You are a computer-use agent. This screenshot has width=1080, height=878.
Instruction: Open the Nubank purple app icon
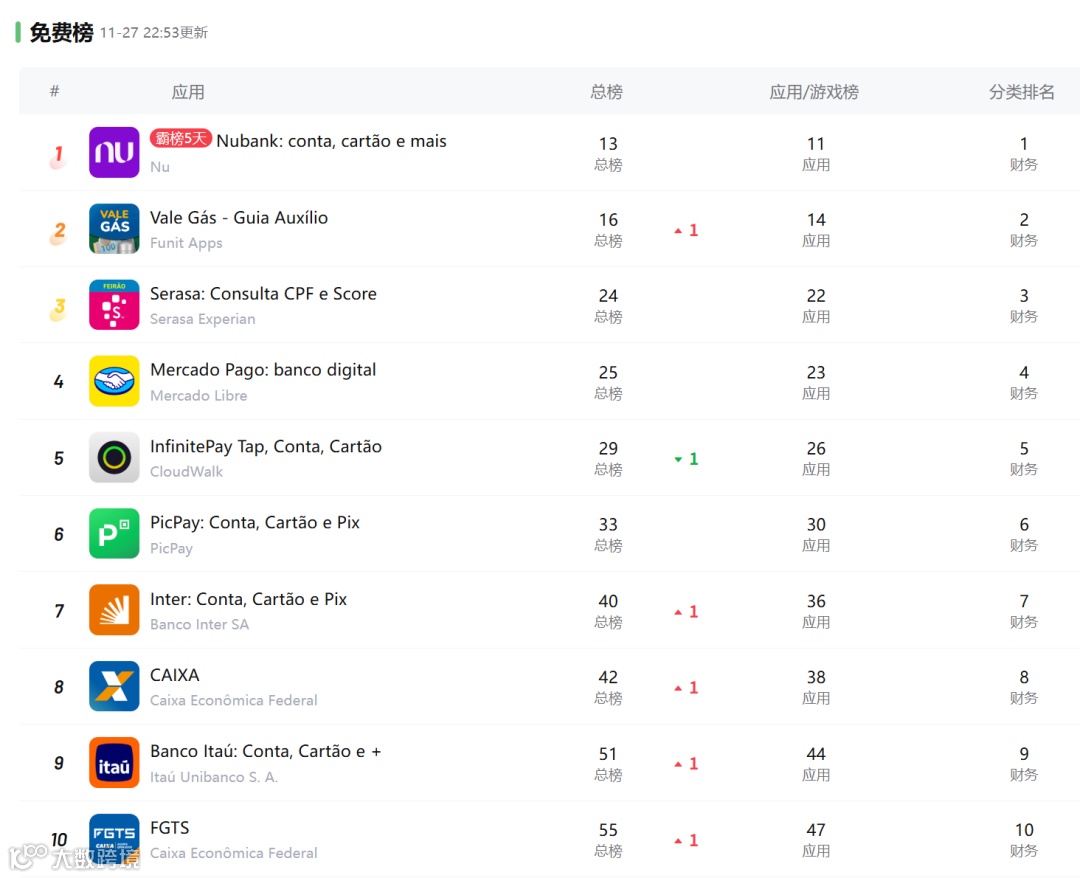[x=114, y=152]
